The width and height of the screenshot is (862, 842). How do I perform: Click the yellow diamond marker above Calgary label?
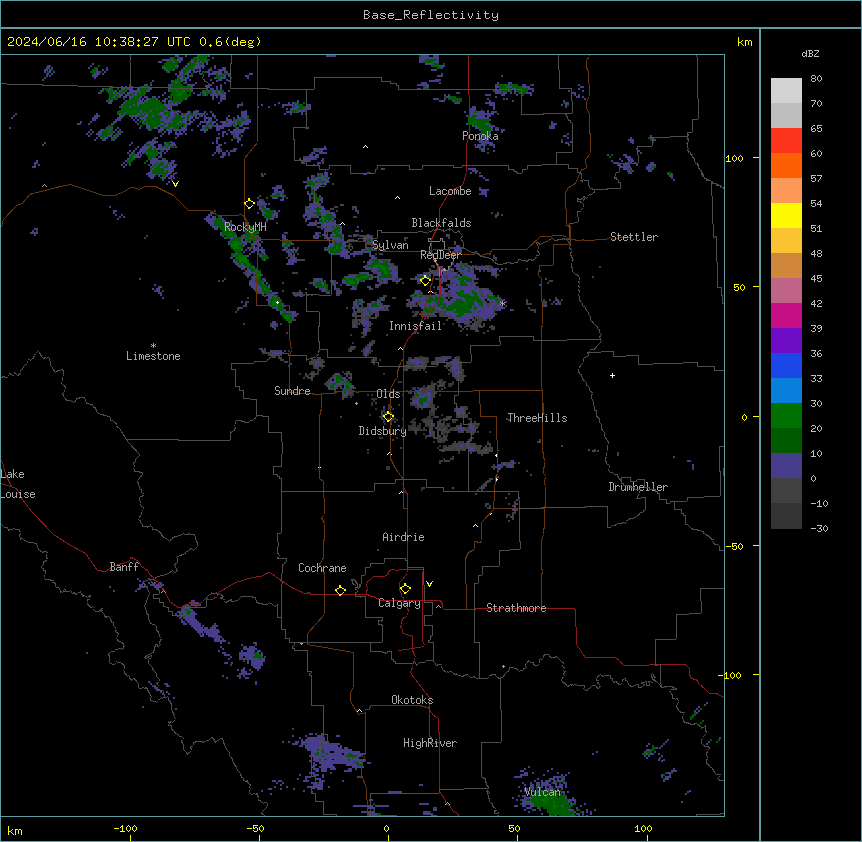pos(405,589)
